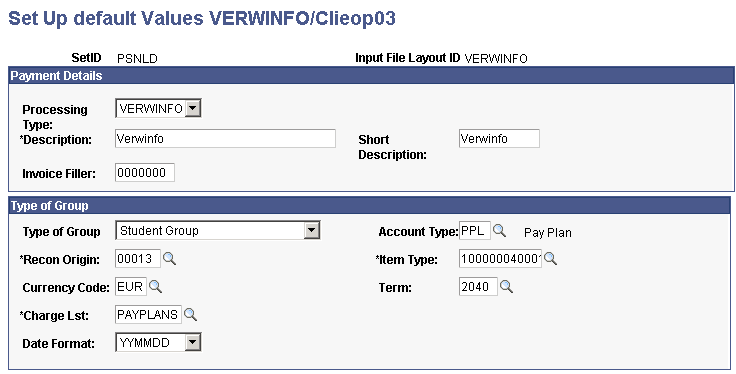736x374 pixels.
Task: Click the Currency Code label
Action: 66,288
